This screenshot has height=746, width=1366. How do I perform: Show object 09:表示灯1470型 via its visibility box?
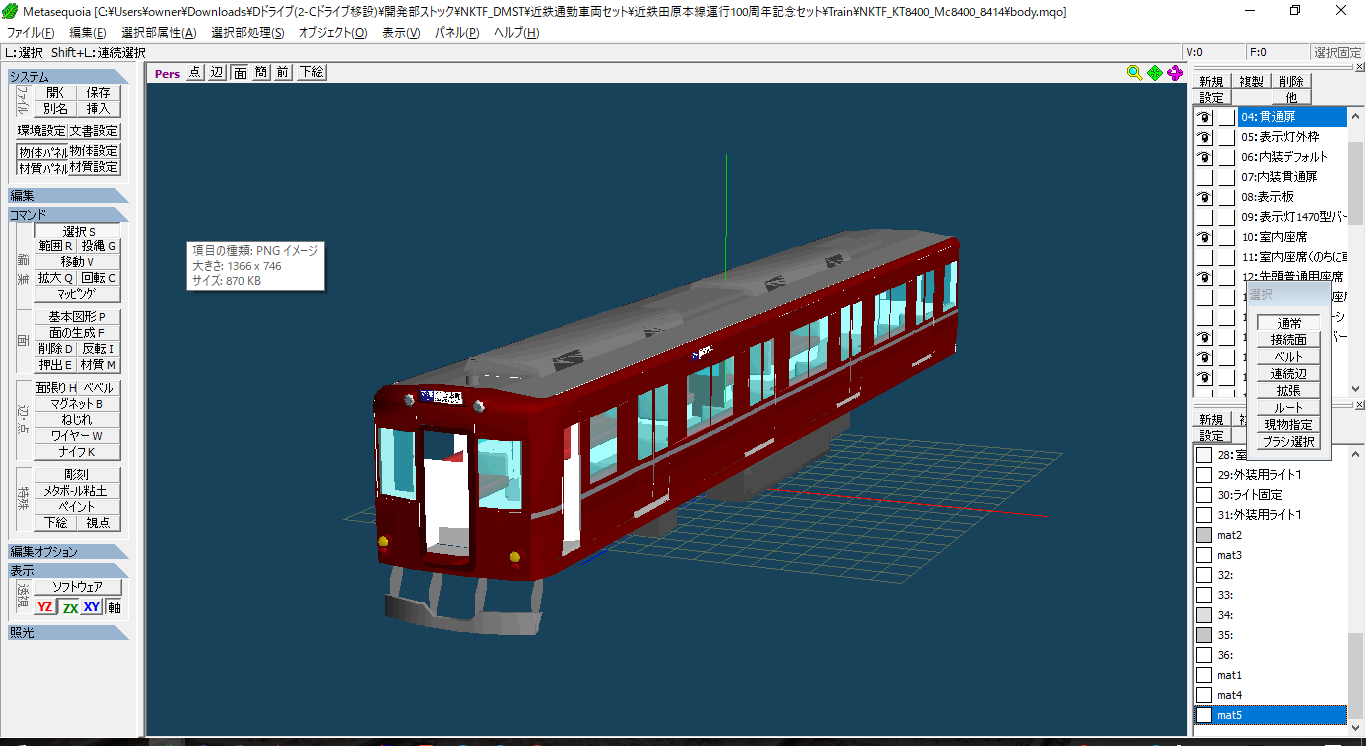click(x=1205, y=217)
